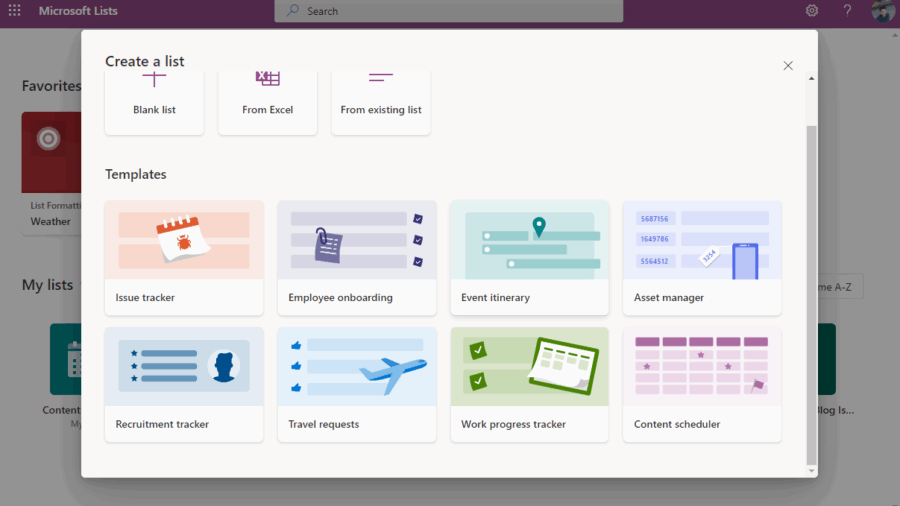This screenshot has width=900, height=506.
Task: Open the sort A-Z dropdown behind dialog
Action: pos(840,287)
